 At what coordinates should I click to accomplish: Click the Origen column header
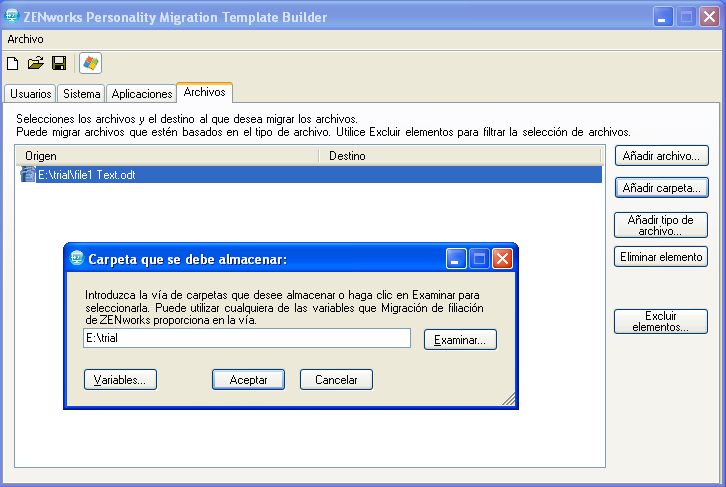(168, 156)
